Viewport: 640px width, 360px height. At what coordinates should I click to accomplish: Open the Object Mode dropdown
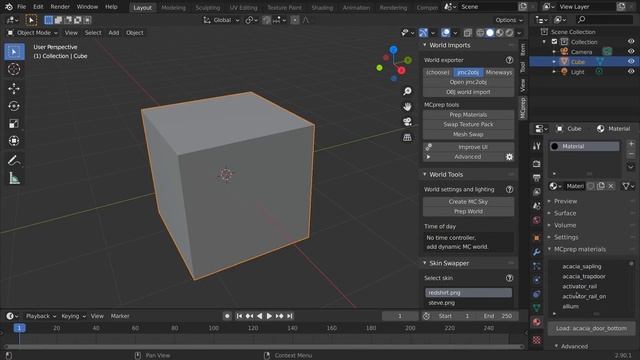tap(33, 33)
